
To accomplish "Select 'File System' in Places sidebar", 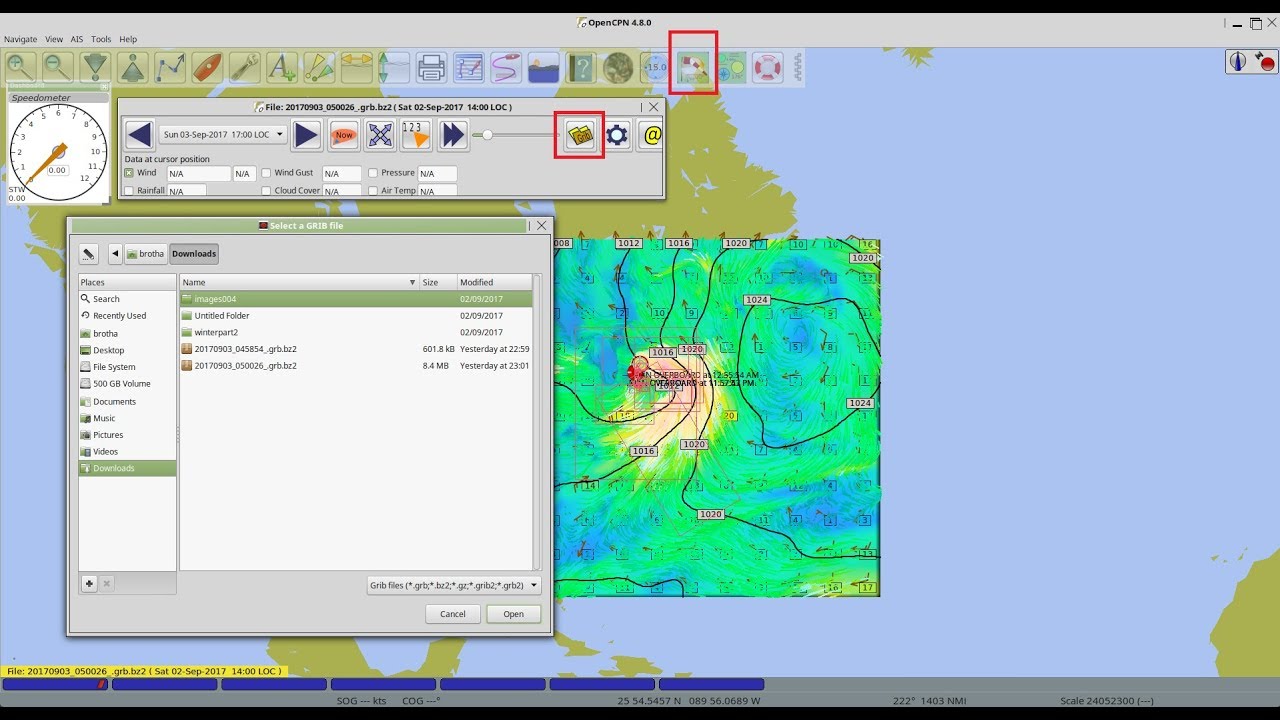I will tap(127, 367).
